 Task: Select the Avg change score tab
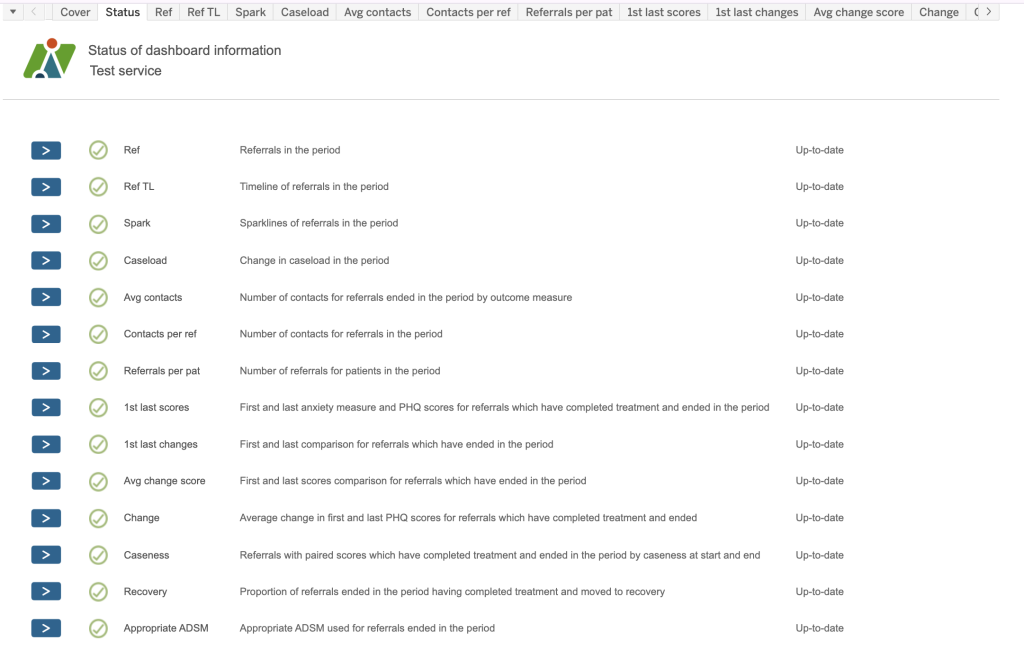858,12
